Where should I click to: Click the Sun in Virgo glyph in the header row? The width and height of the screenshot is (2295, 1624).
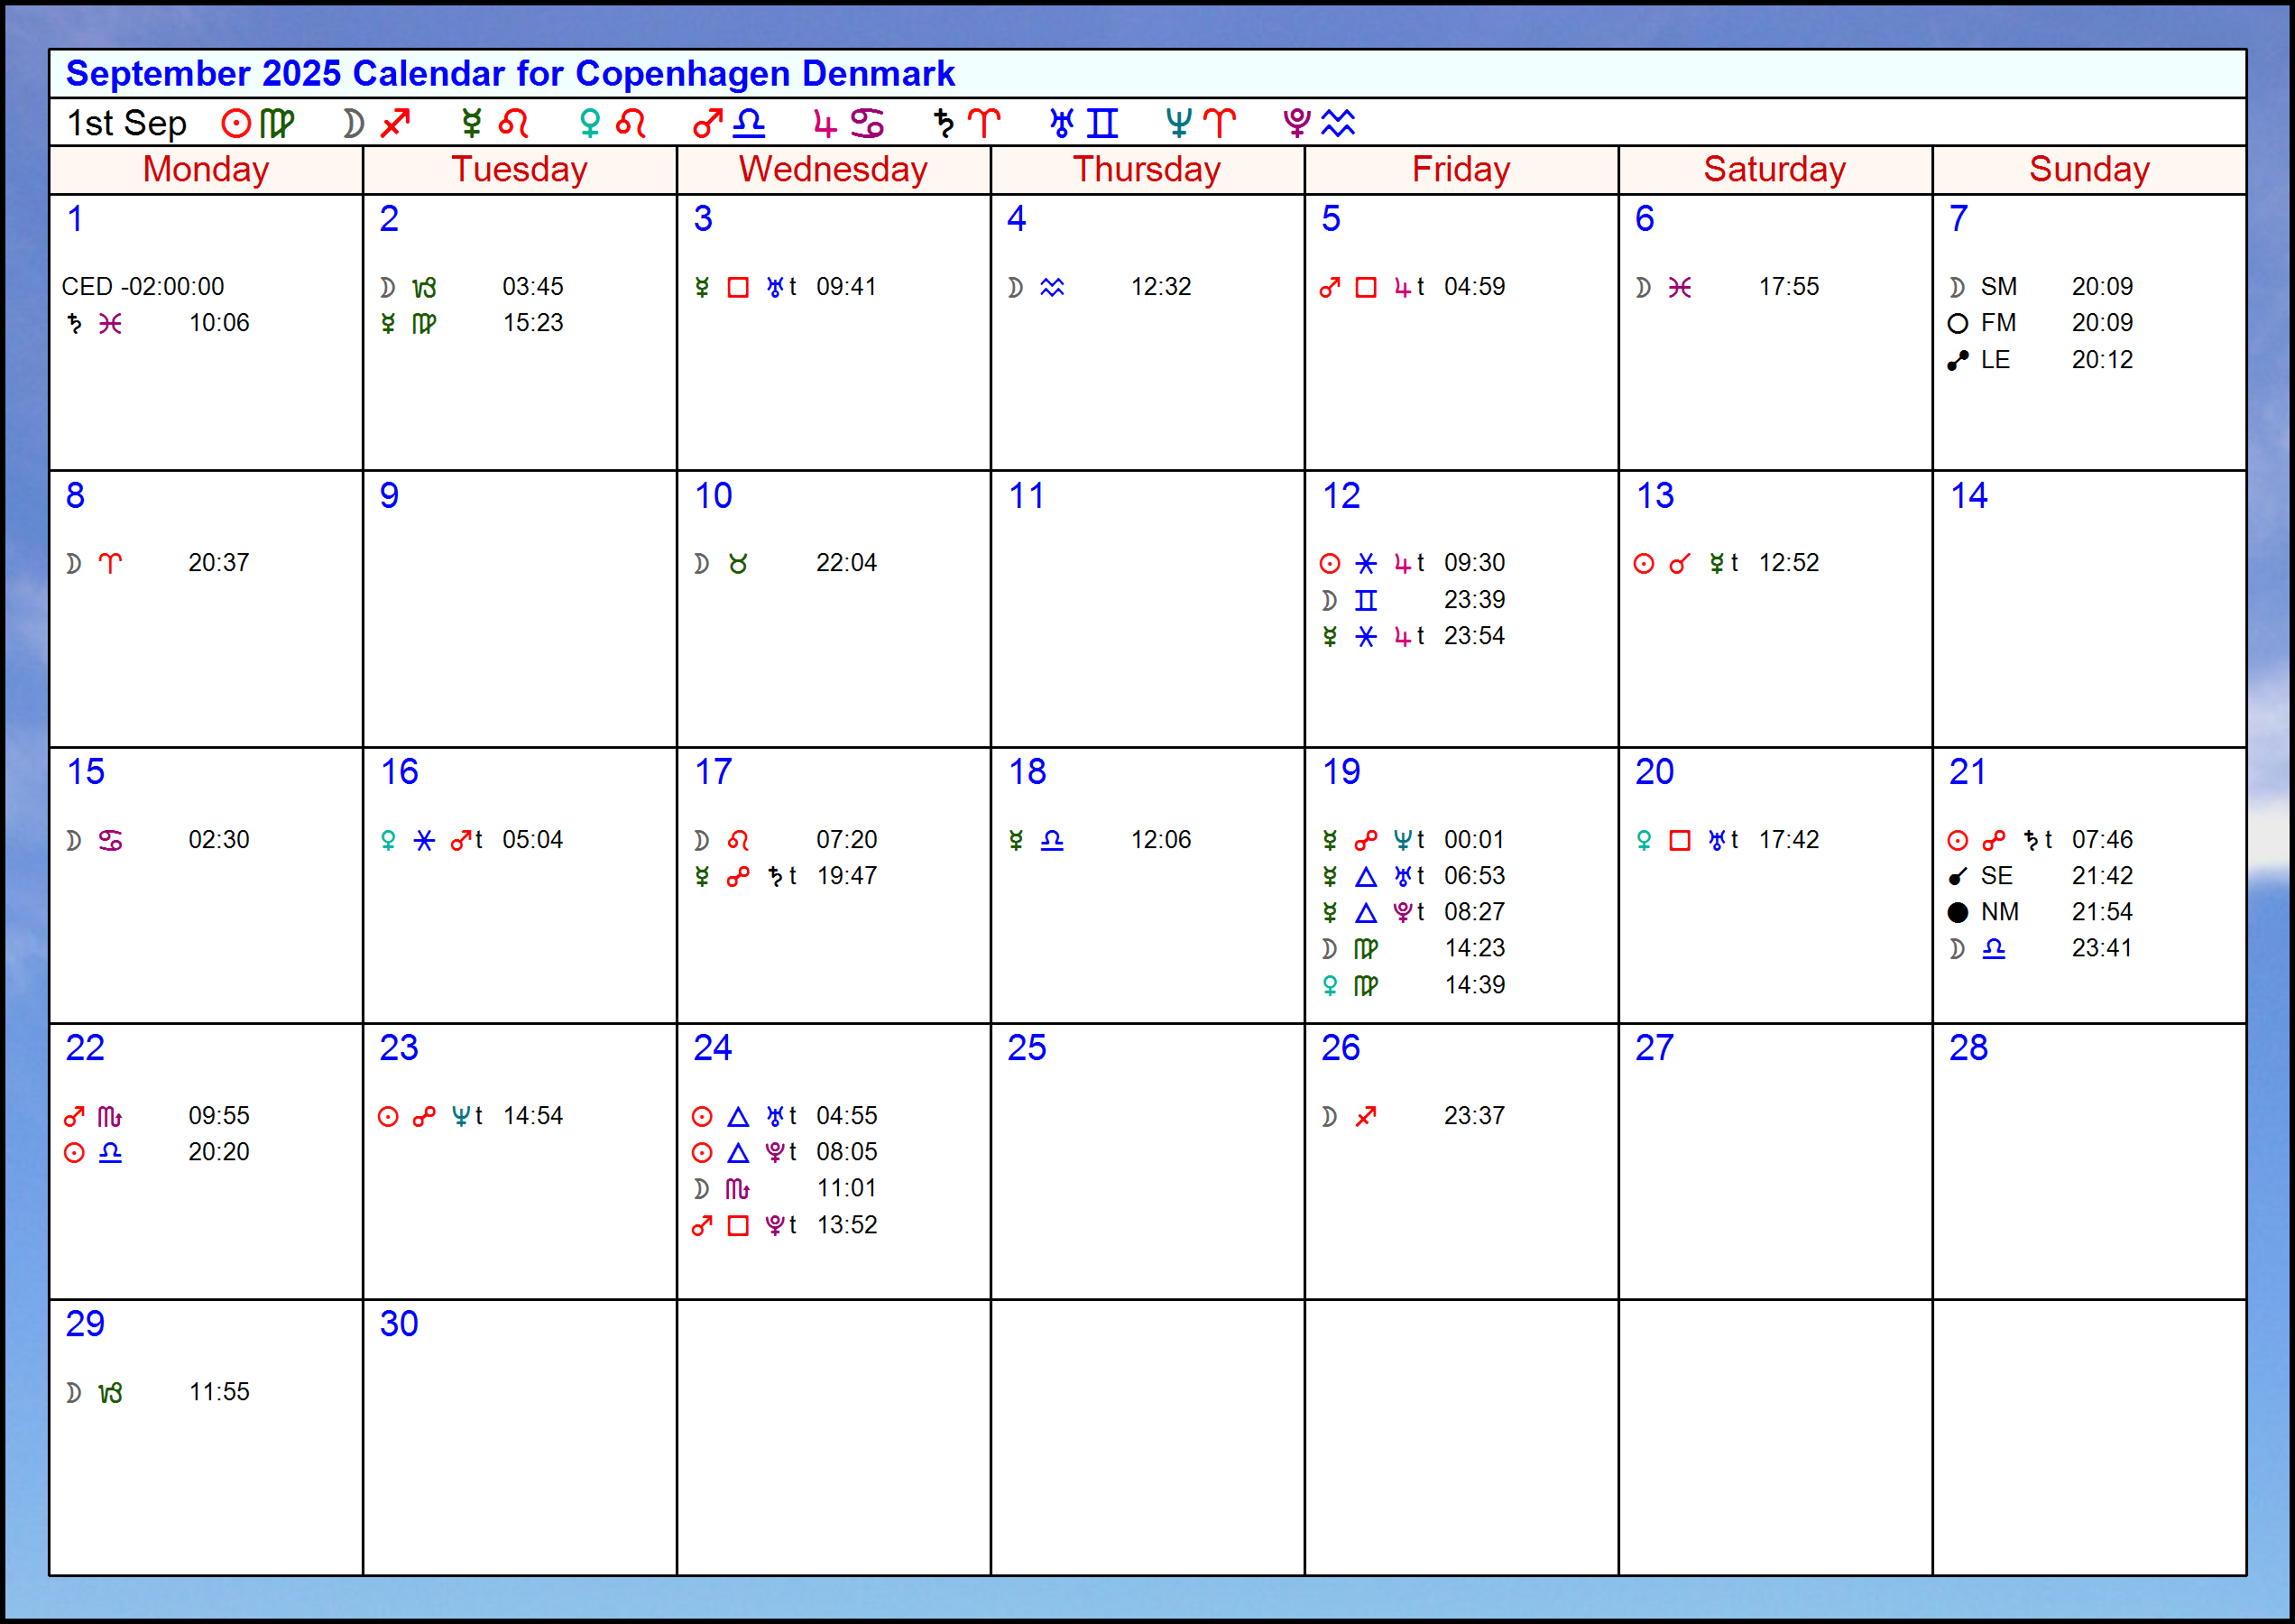[x=256, y=122]
